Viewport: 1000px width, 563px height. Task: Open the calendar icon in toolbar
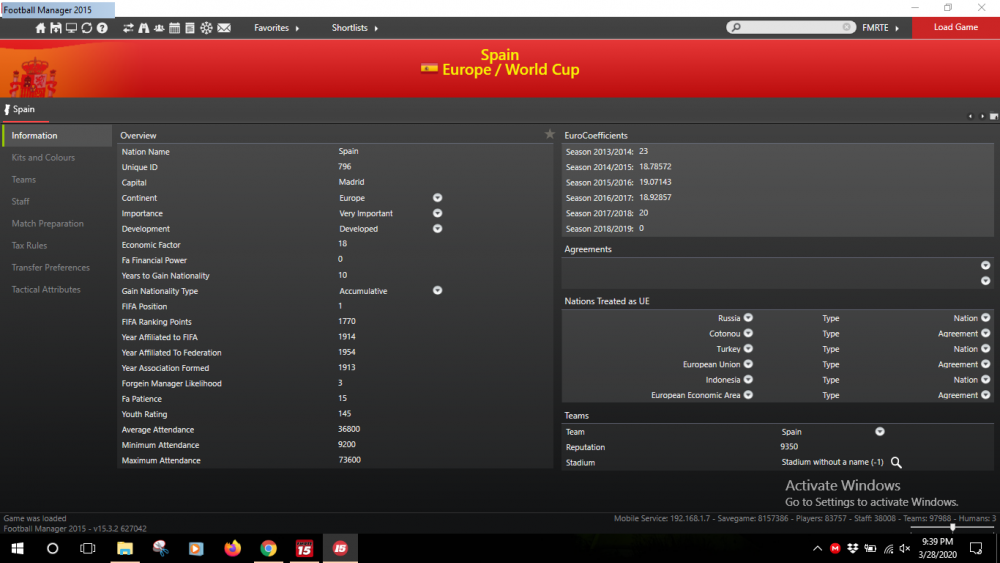pos(174,28)
